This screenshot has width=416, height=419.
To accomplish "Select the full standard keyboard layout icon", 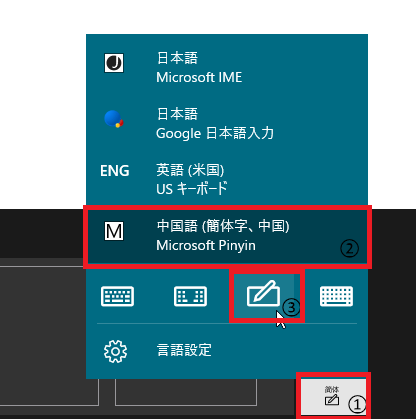I will (336, 296).
